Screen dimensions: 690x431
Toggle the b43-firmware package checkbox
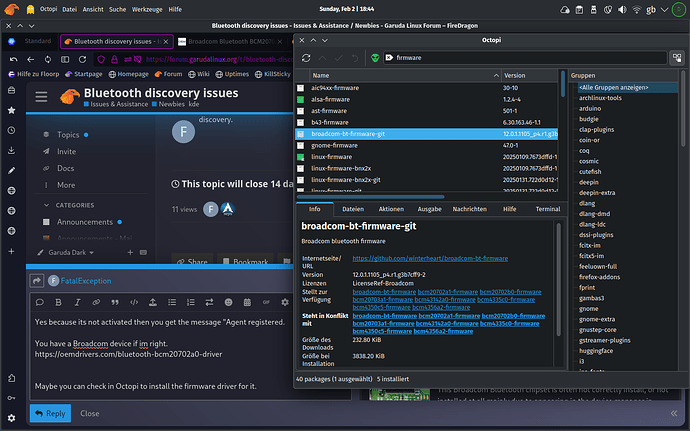coord(301,122)
